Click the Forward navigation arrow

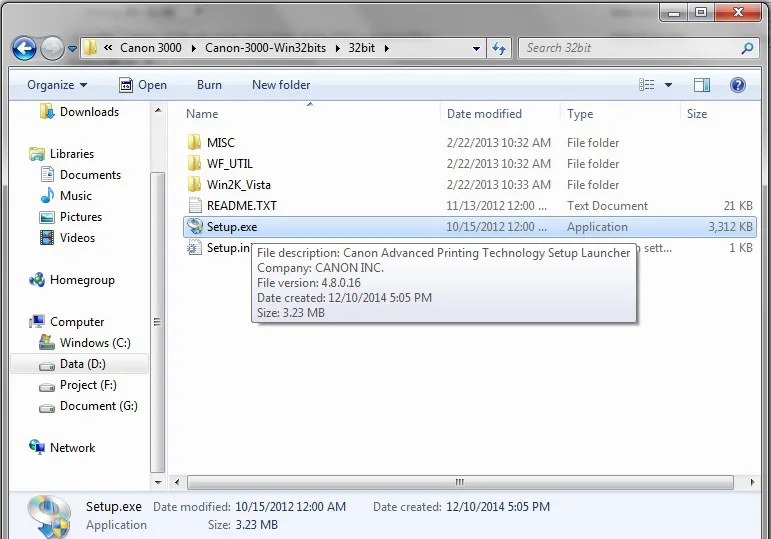[52, 48]
